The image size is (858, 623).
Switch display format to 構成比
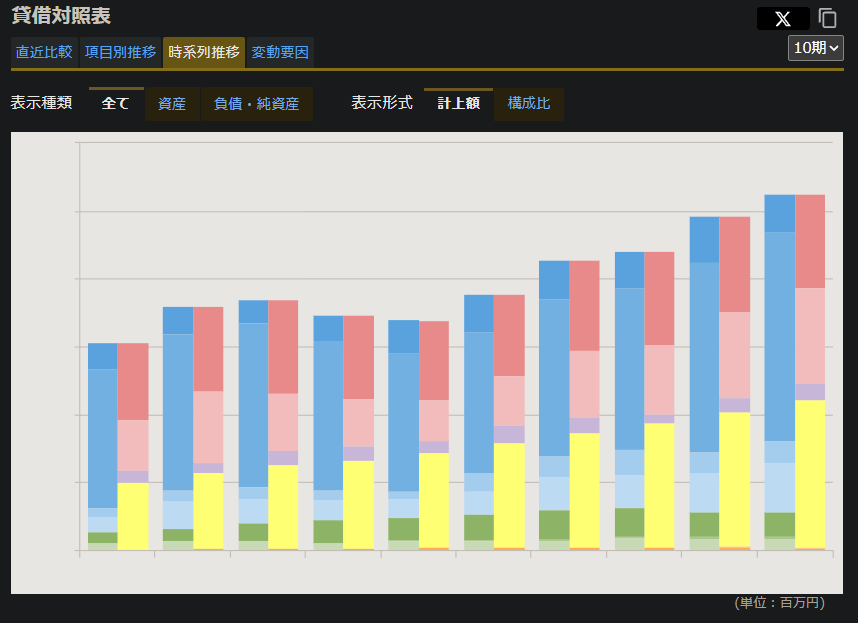pyautogui.click(x=529, y=103)
